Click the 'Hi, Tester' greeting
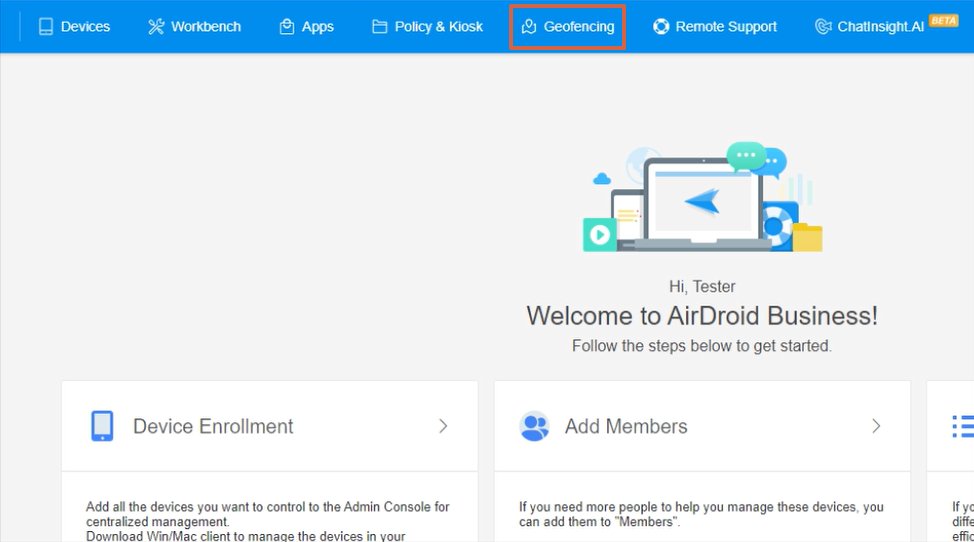 (x=702, y=286)
